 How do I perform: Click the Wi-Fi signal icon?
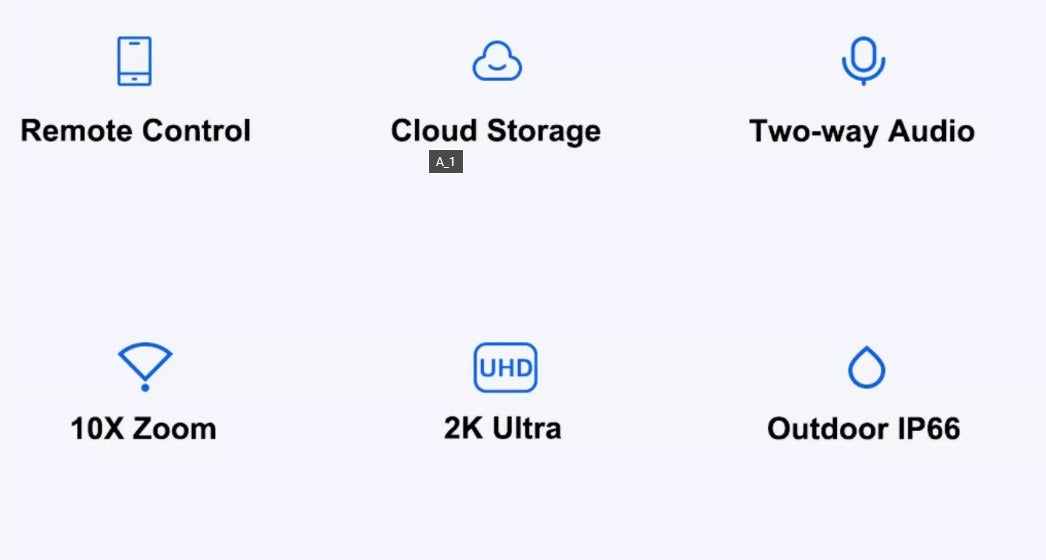click(x=145, y=366)
